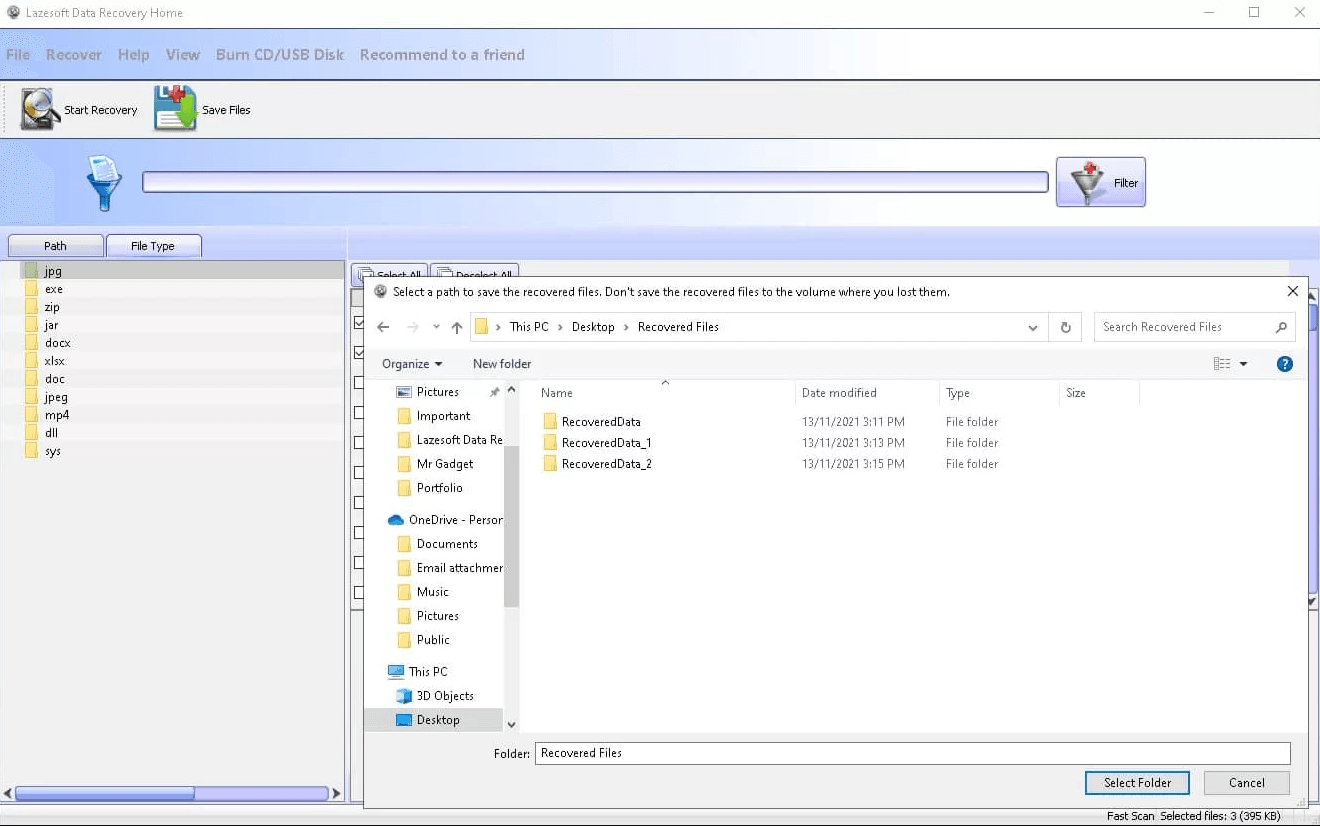Switch to the File Type tab
The image size is (1320, 826).
click(x=153, y=246)
